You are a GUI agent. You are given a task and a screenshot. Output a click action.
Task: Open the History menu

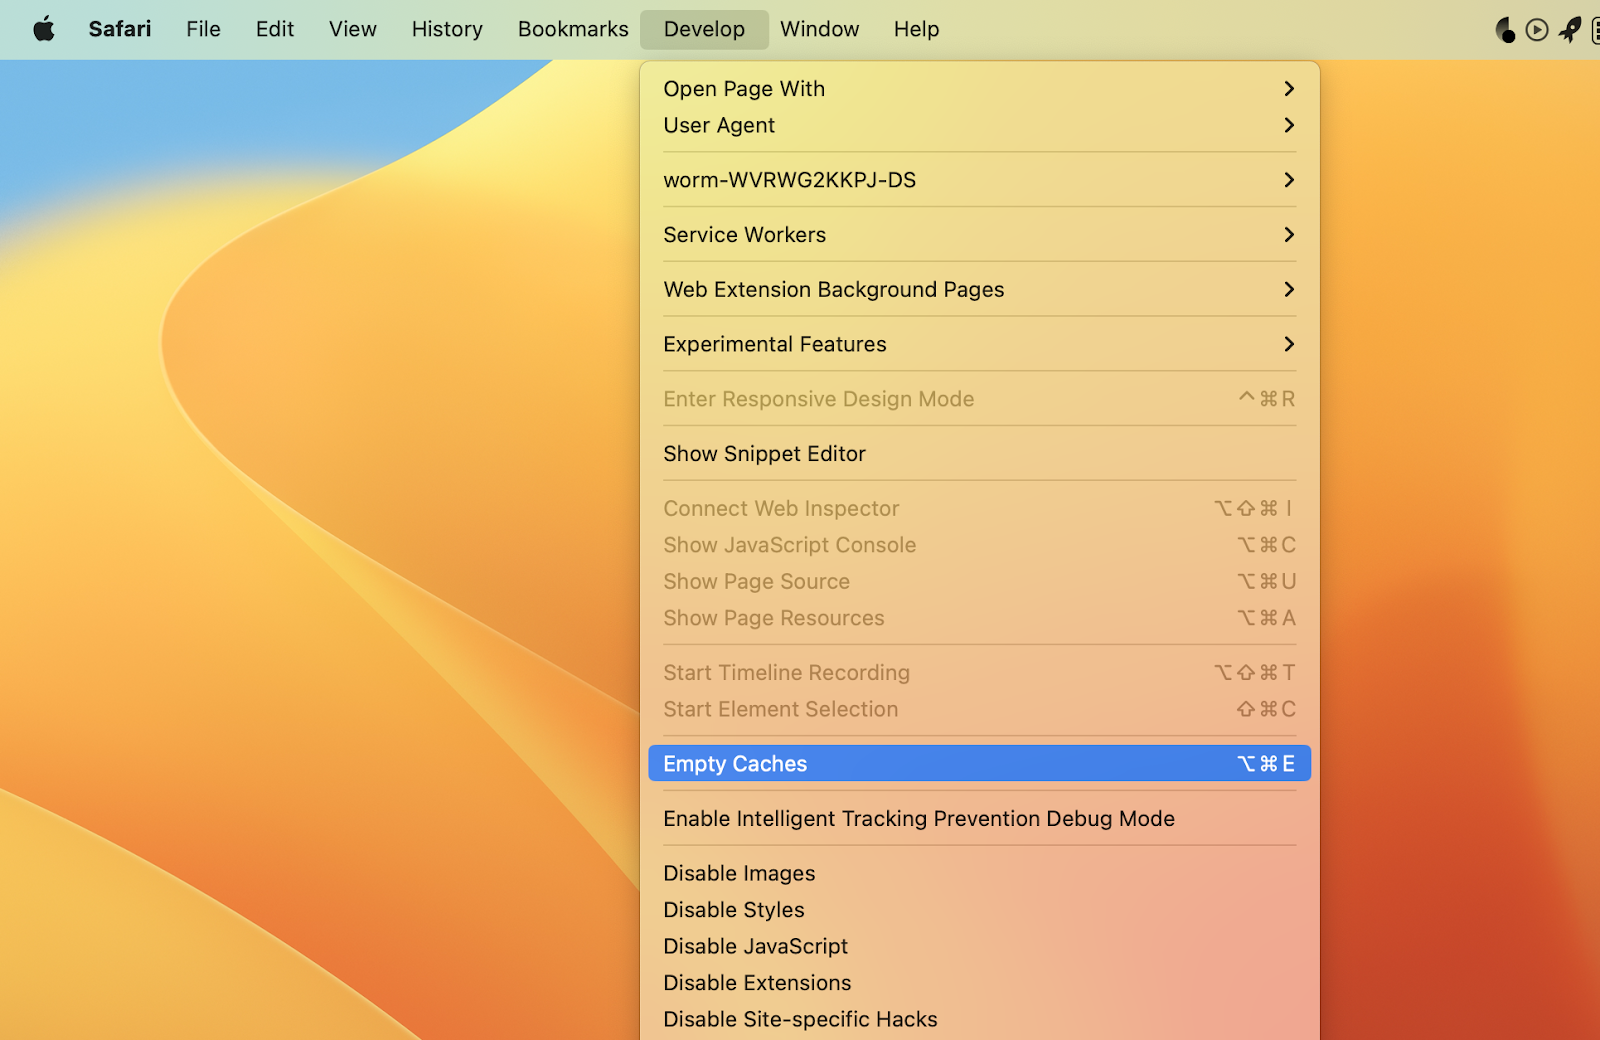pyautogui.click(x=447, y=29)
